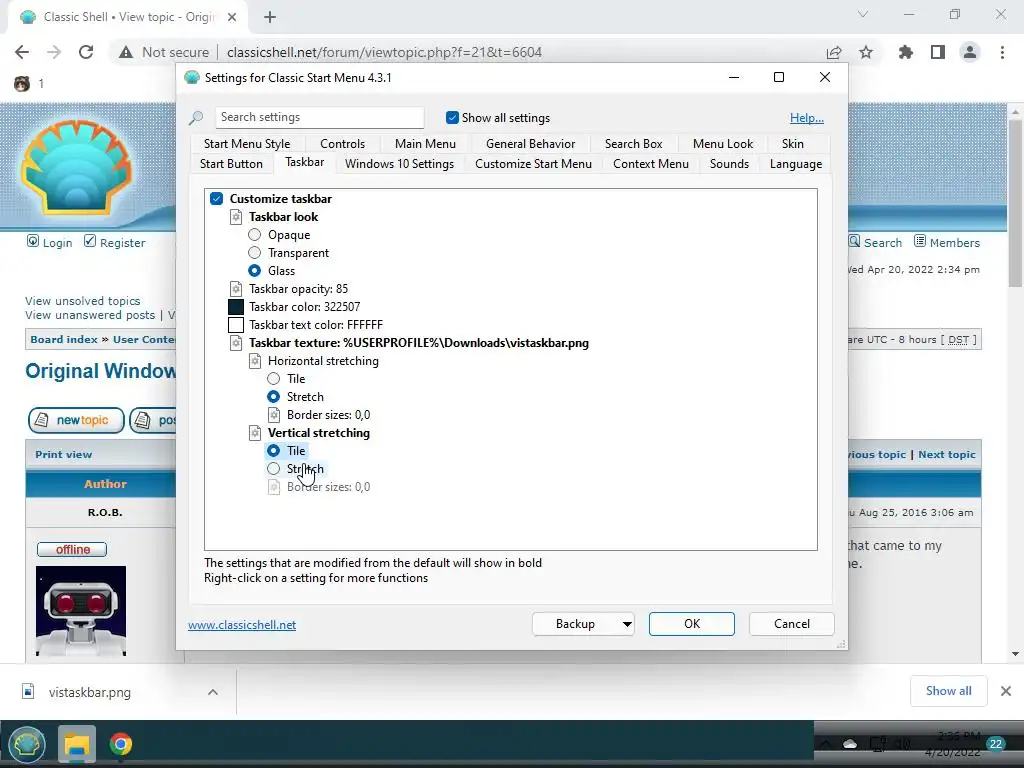Viewport: 1024px width, 768px height.
Task: Expand vistaskbar.png download options chevron
Action: pyautogui.click(x=213, y=692)
